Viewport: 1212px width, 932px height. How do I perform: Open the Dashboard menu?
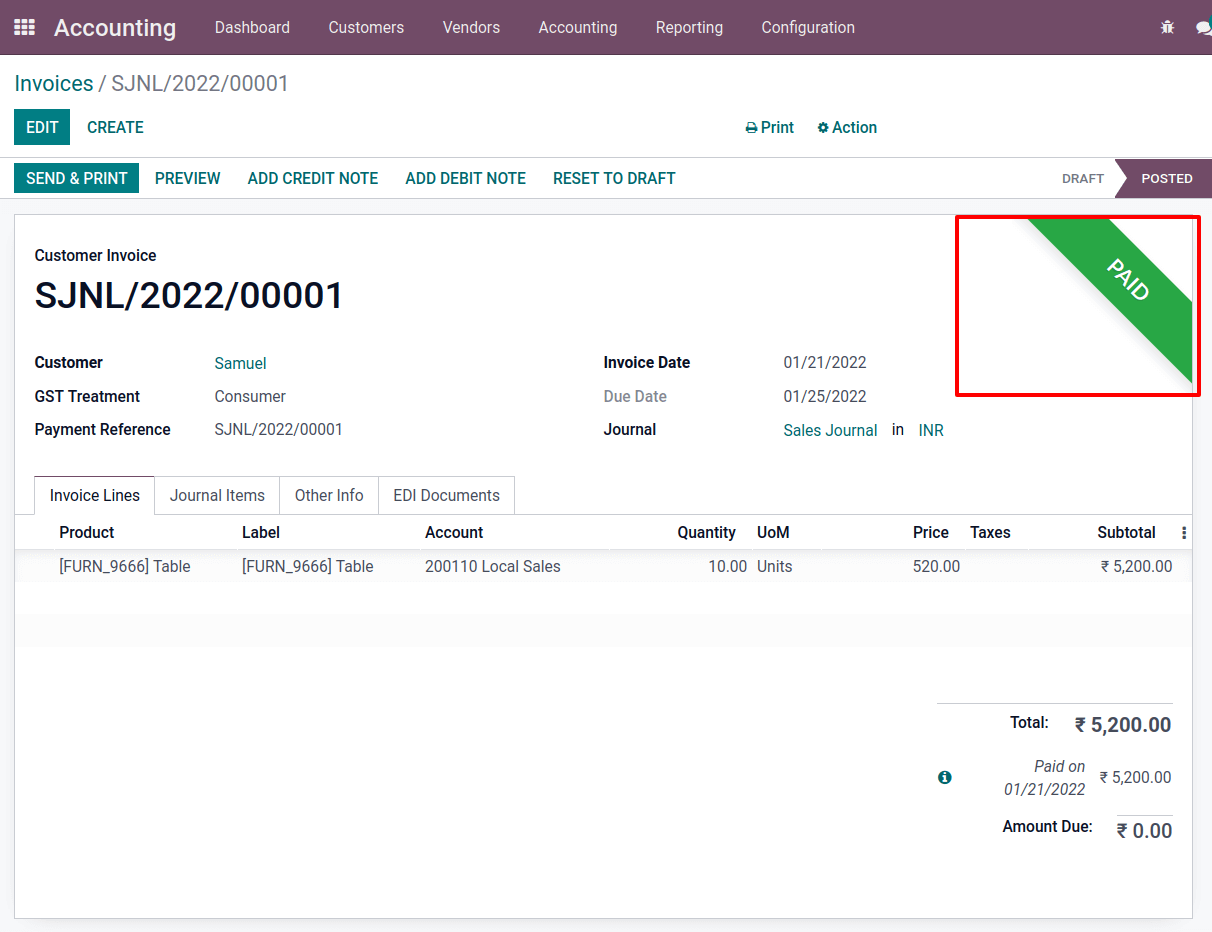coord(252,27)
